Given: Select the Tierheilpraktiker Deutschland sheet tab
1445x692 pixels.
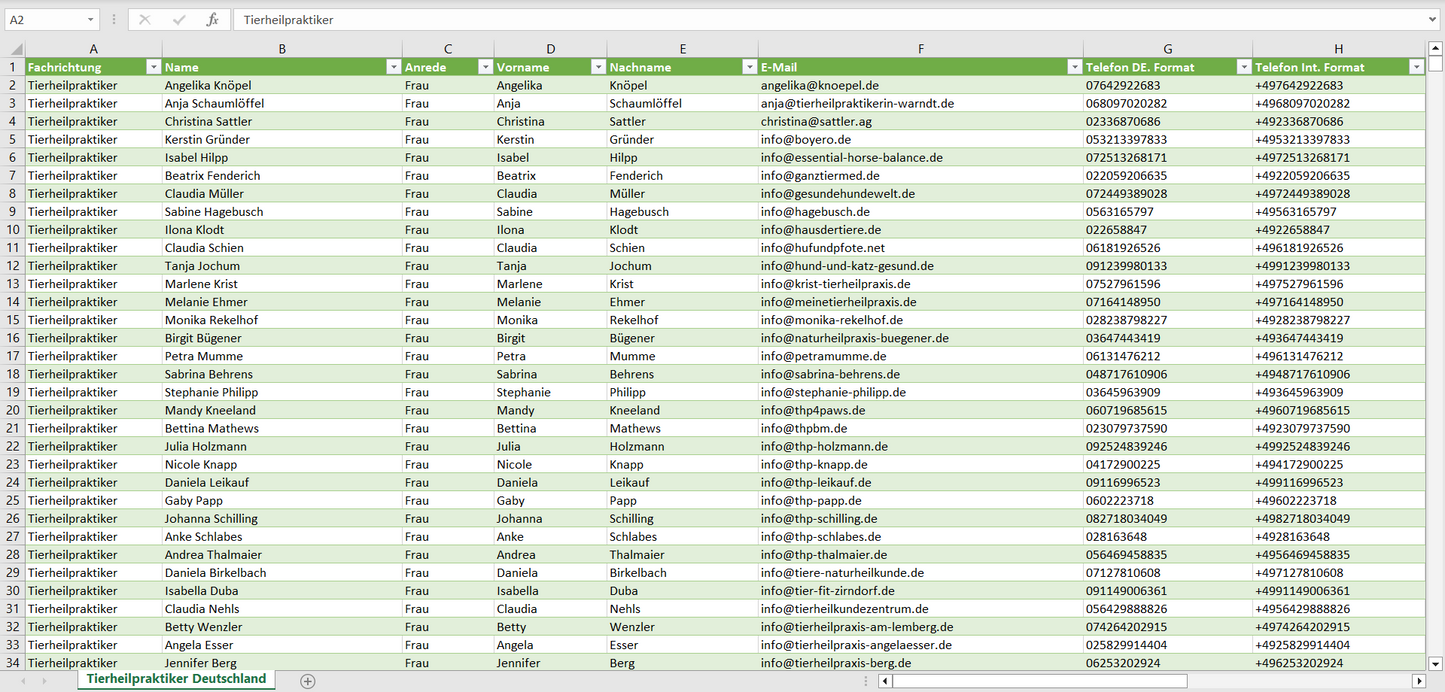Looking at the screenshot, I should click(x=176, y=679).
